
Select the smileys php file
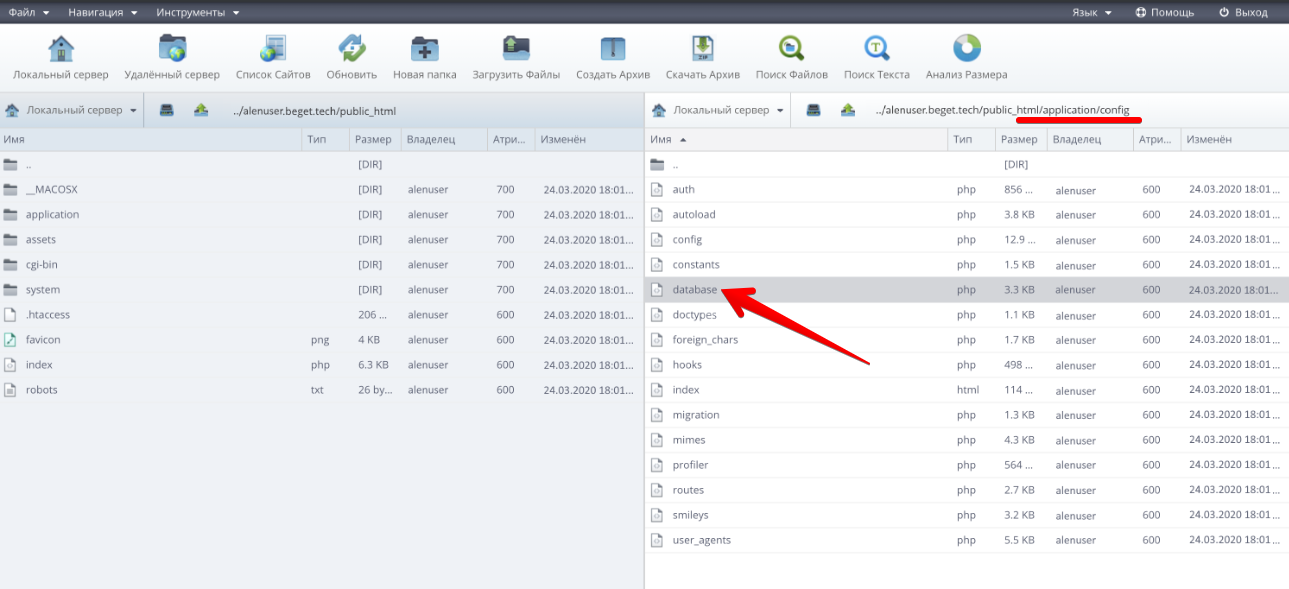(x=967, y=514)
